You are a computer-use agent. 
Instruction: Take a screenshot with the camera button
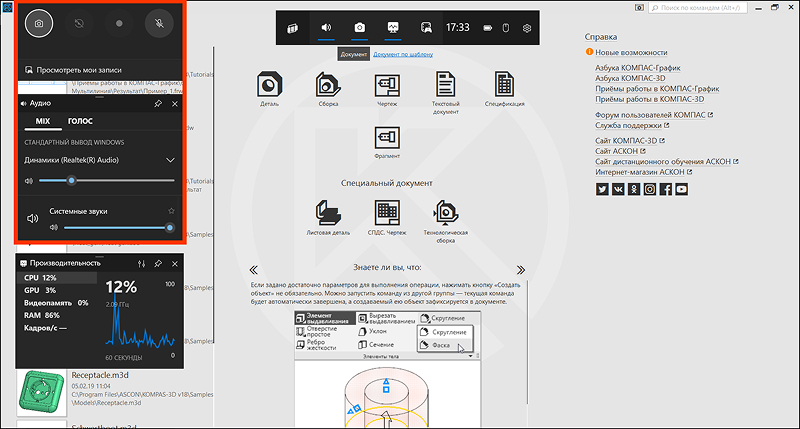point(39,23)
